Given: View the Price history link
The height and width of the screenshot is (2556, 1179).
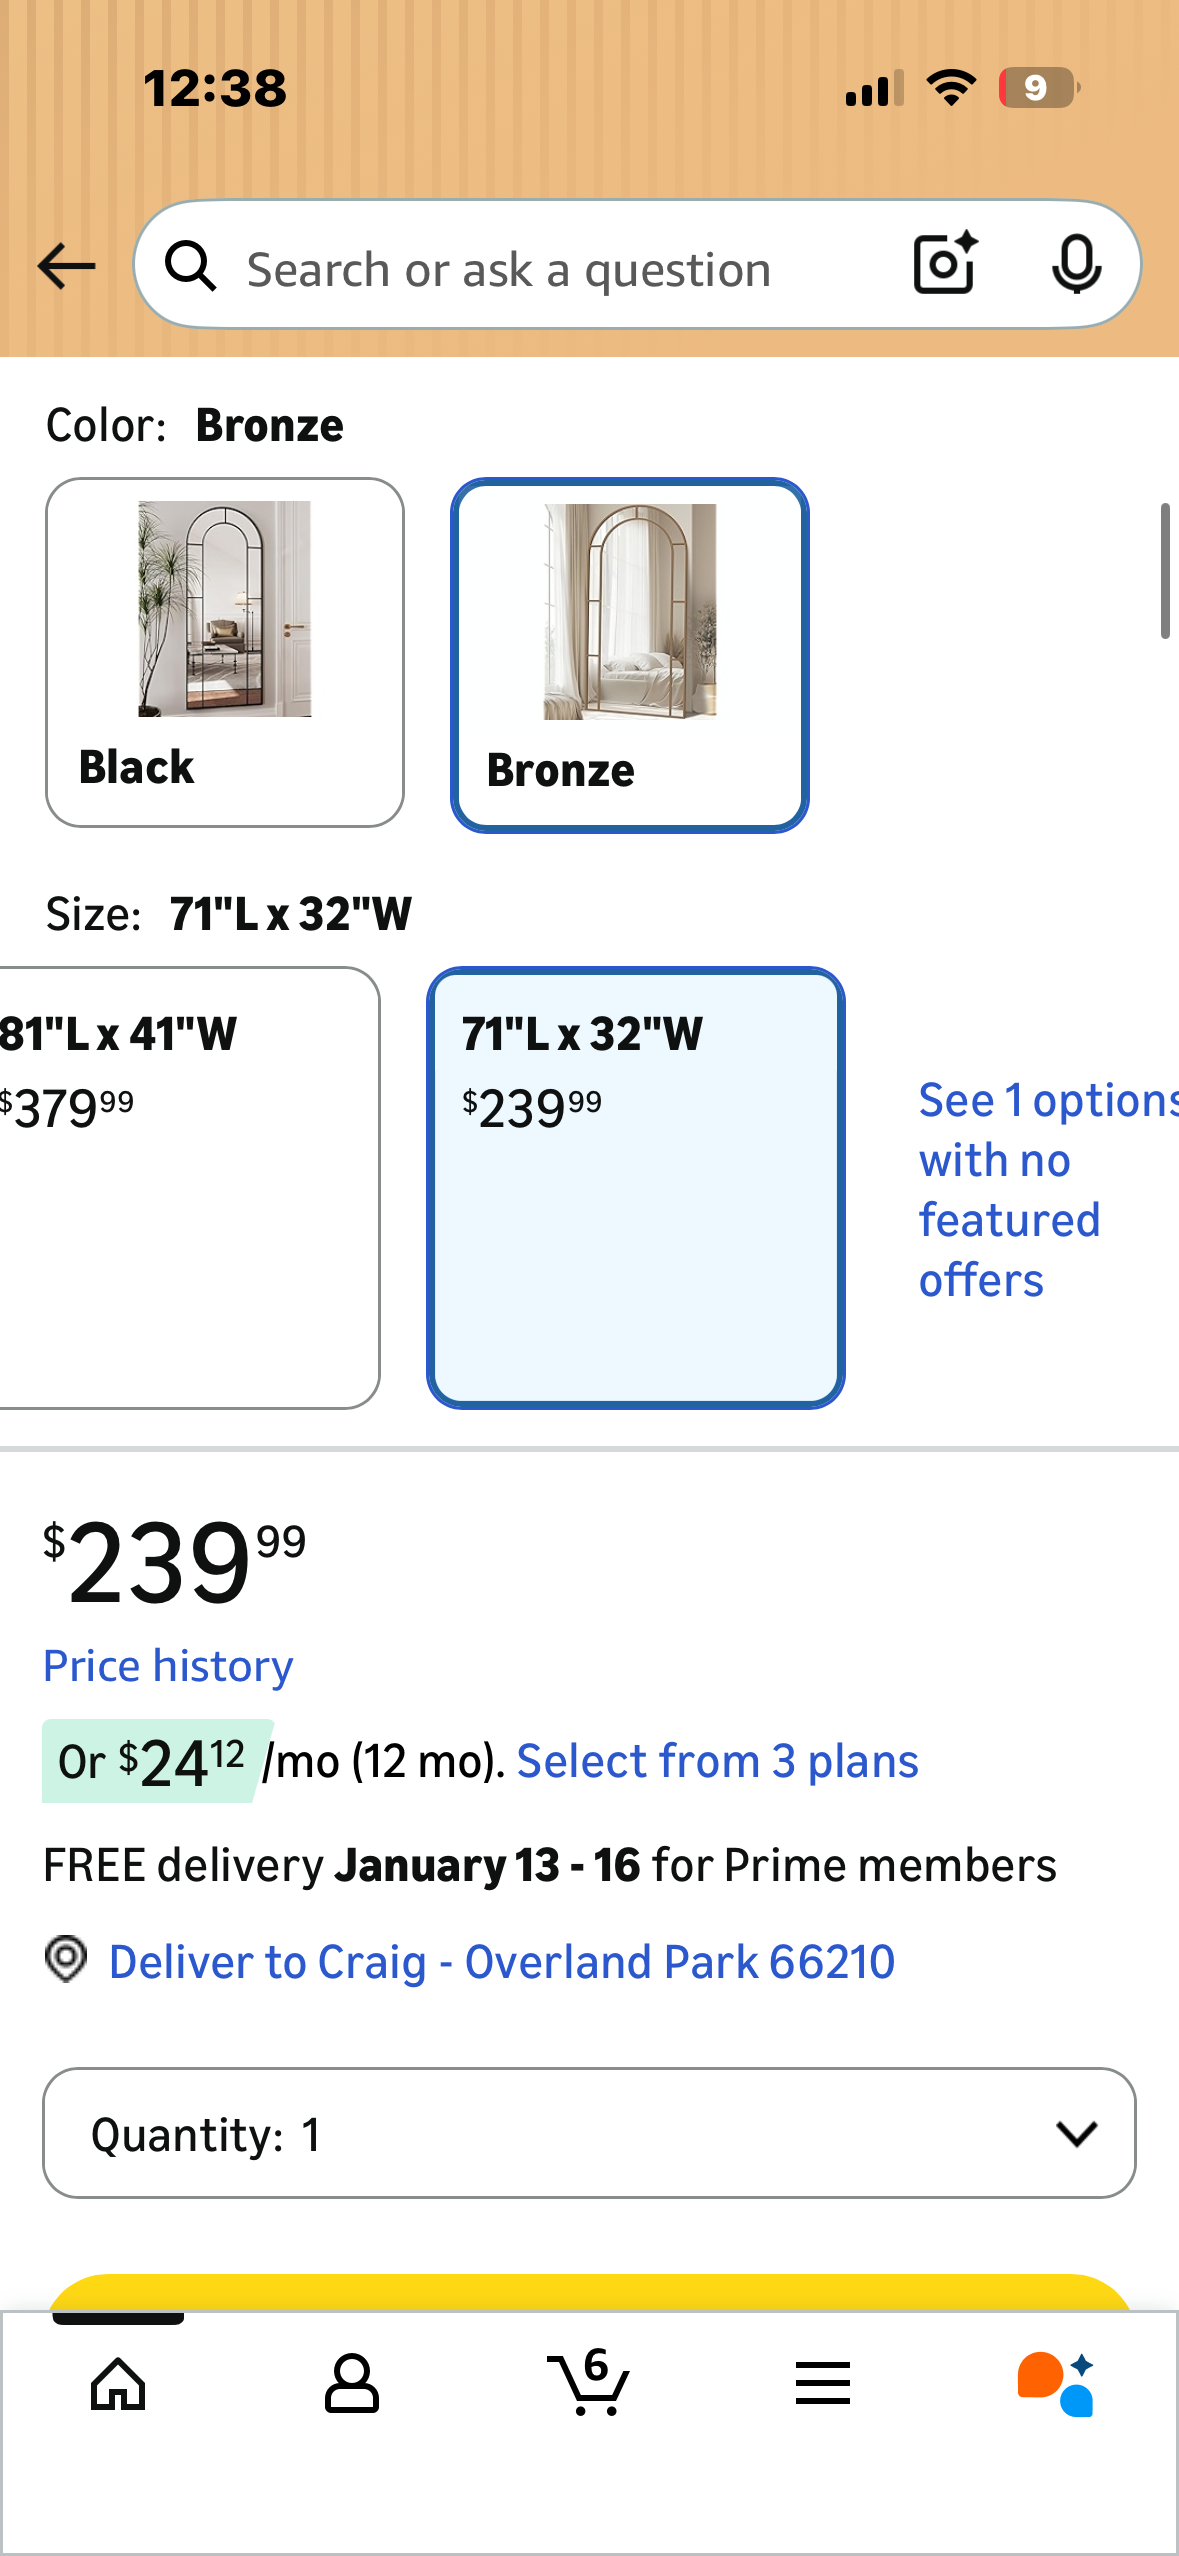Looking at the screenshot, I should click(168, 1666).
